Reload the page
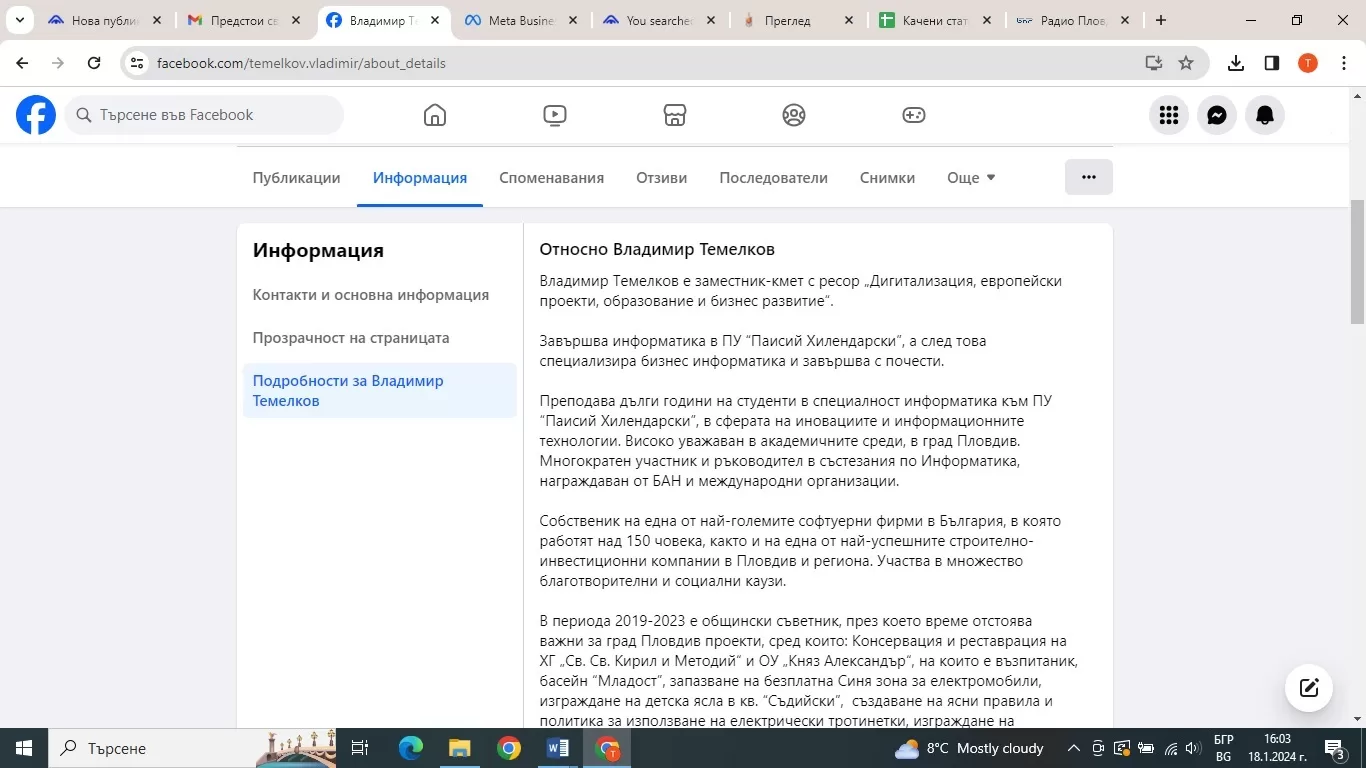 coord(94,63)
